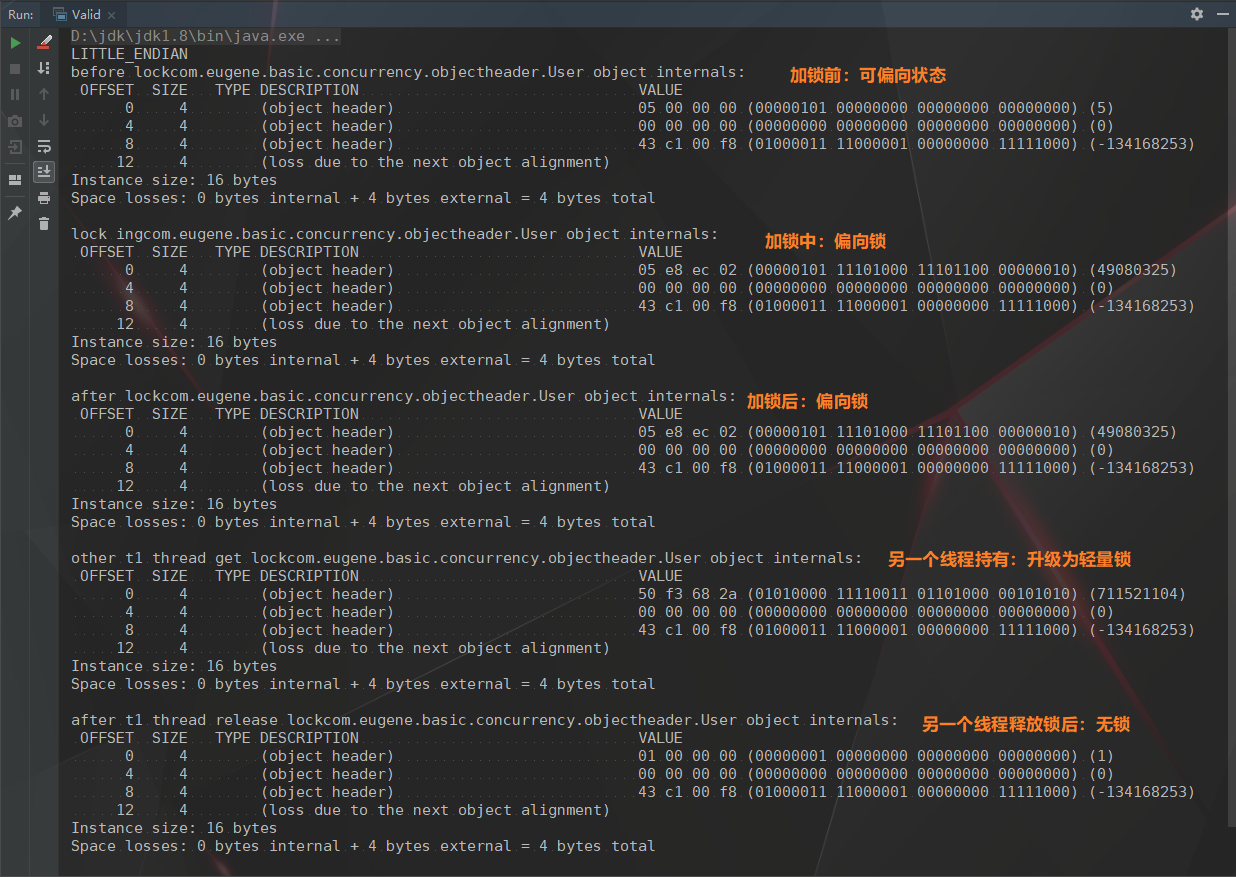Clear the console with trash icon
Screen dimensions: 1236x877
[x=44, y=224]
